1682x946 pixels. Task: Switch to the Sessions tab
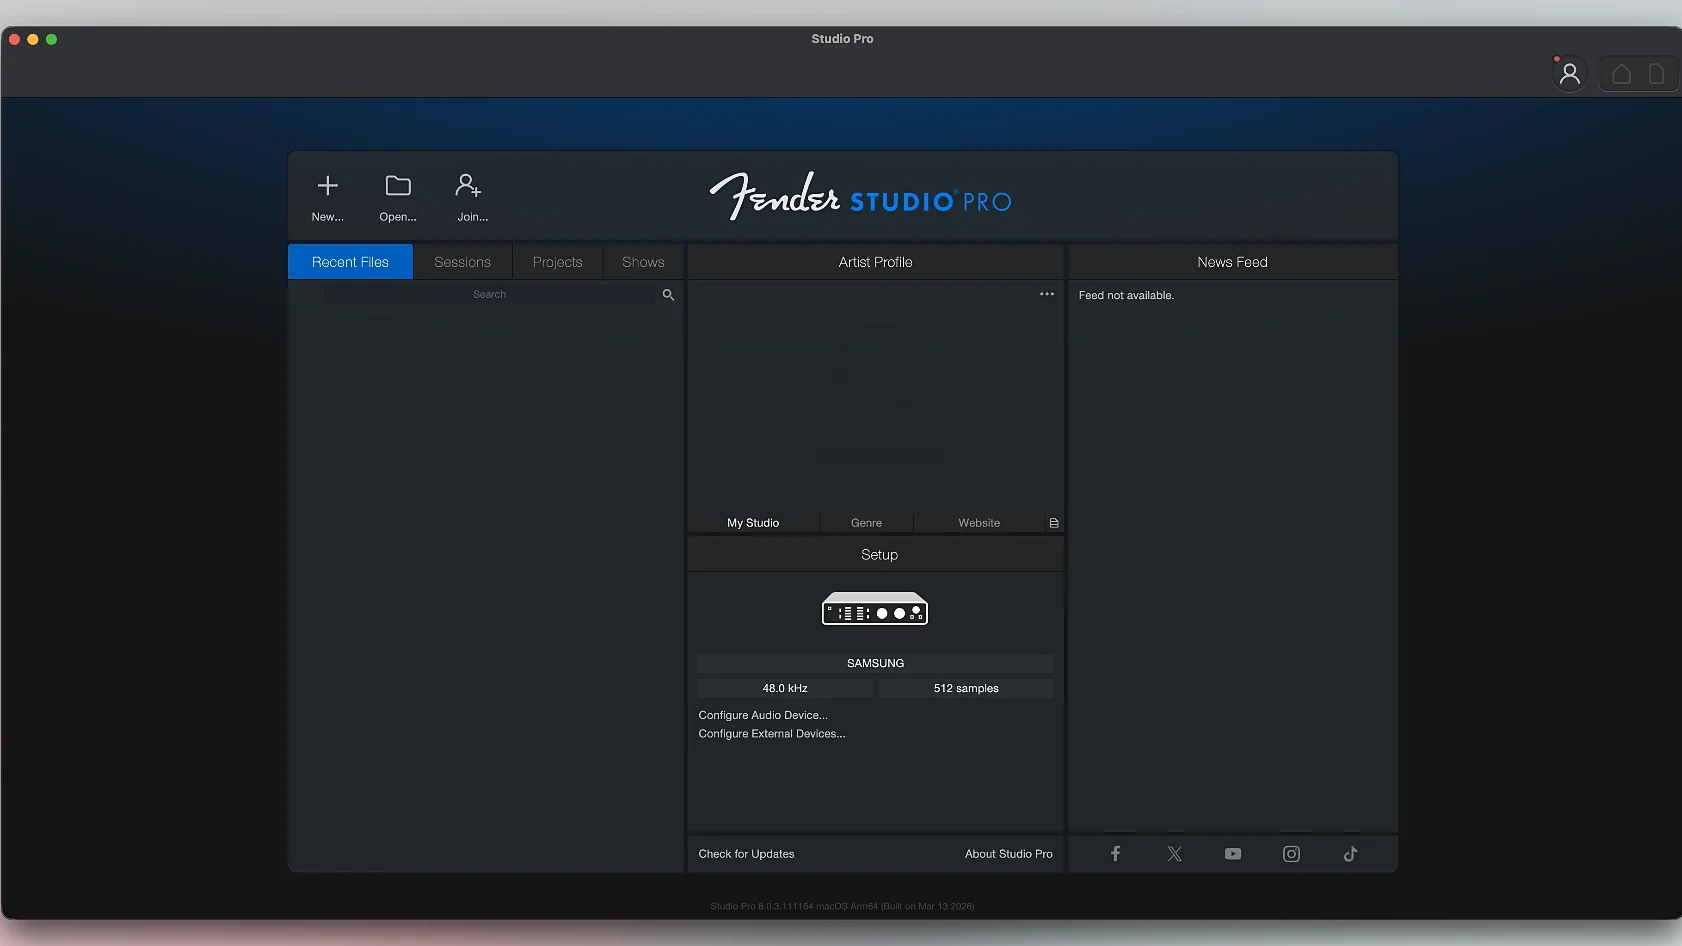463,262
